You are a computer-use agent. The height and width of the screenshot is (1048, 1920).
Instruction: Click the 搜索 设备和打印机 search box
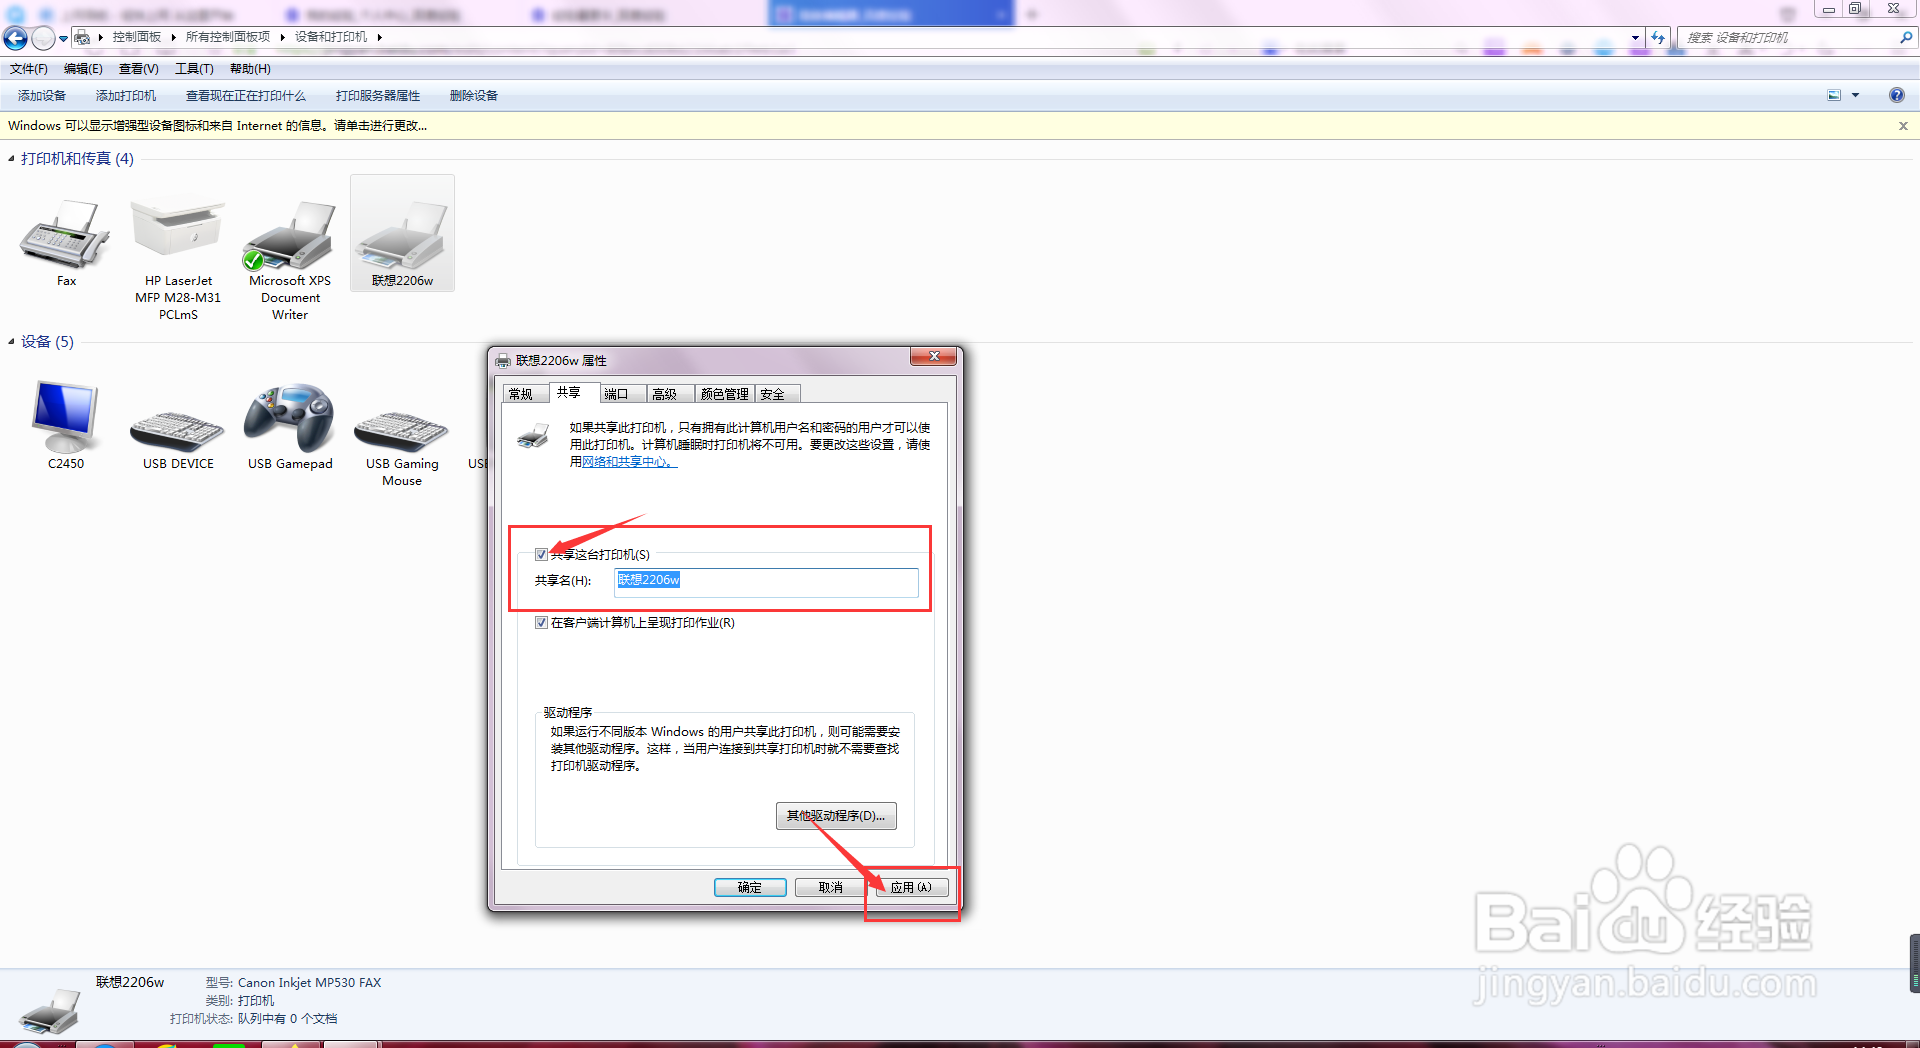tap(1787, 37)
